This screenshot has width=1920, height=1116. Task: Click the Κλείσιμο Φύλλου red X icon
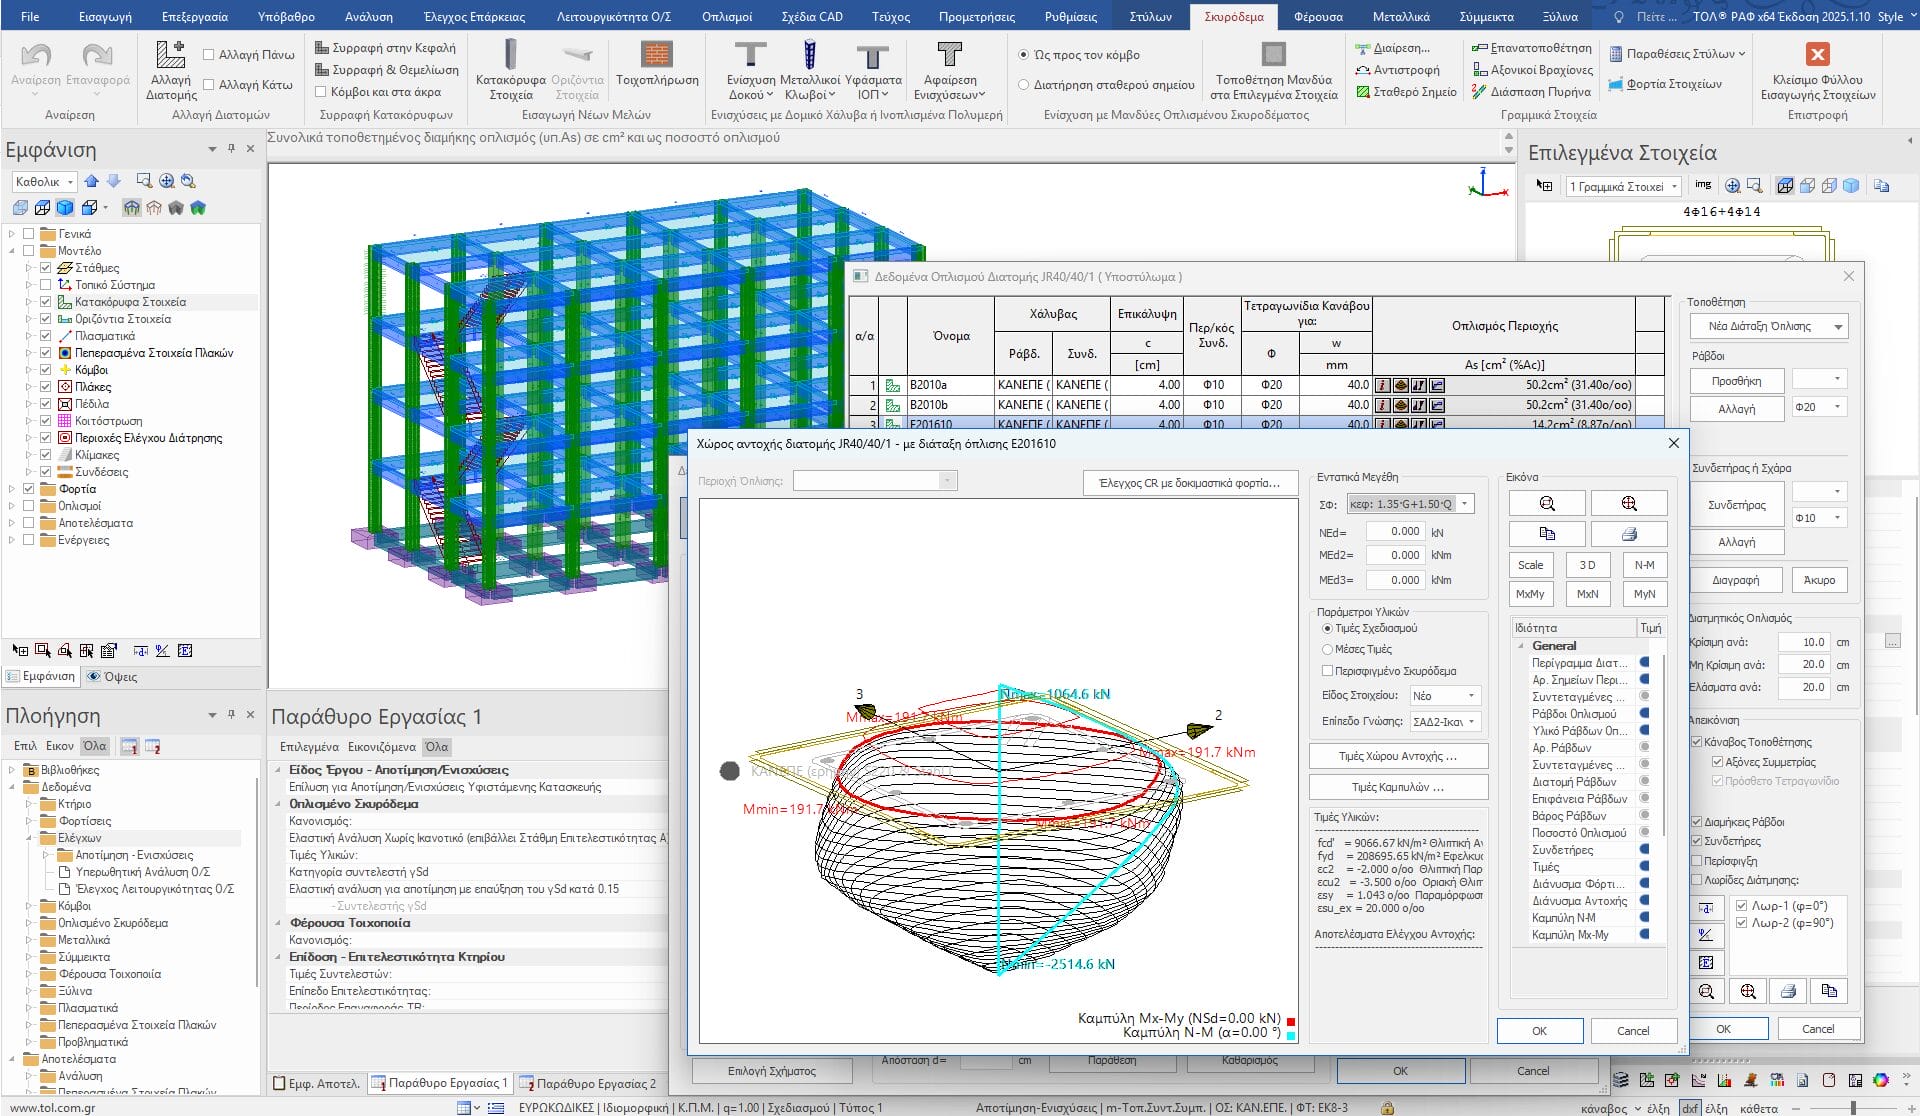pos(1817,54)
